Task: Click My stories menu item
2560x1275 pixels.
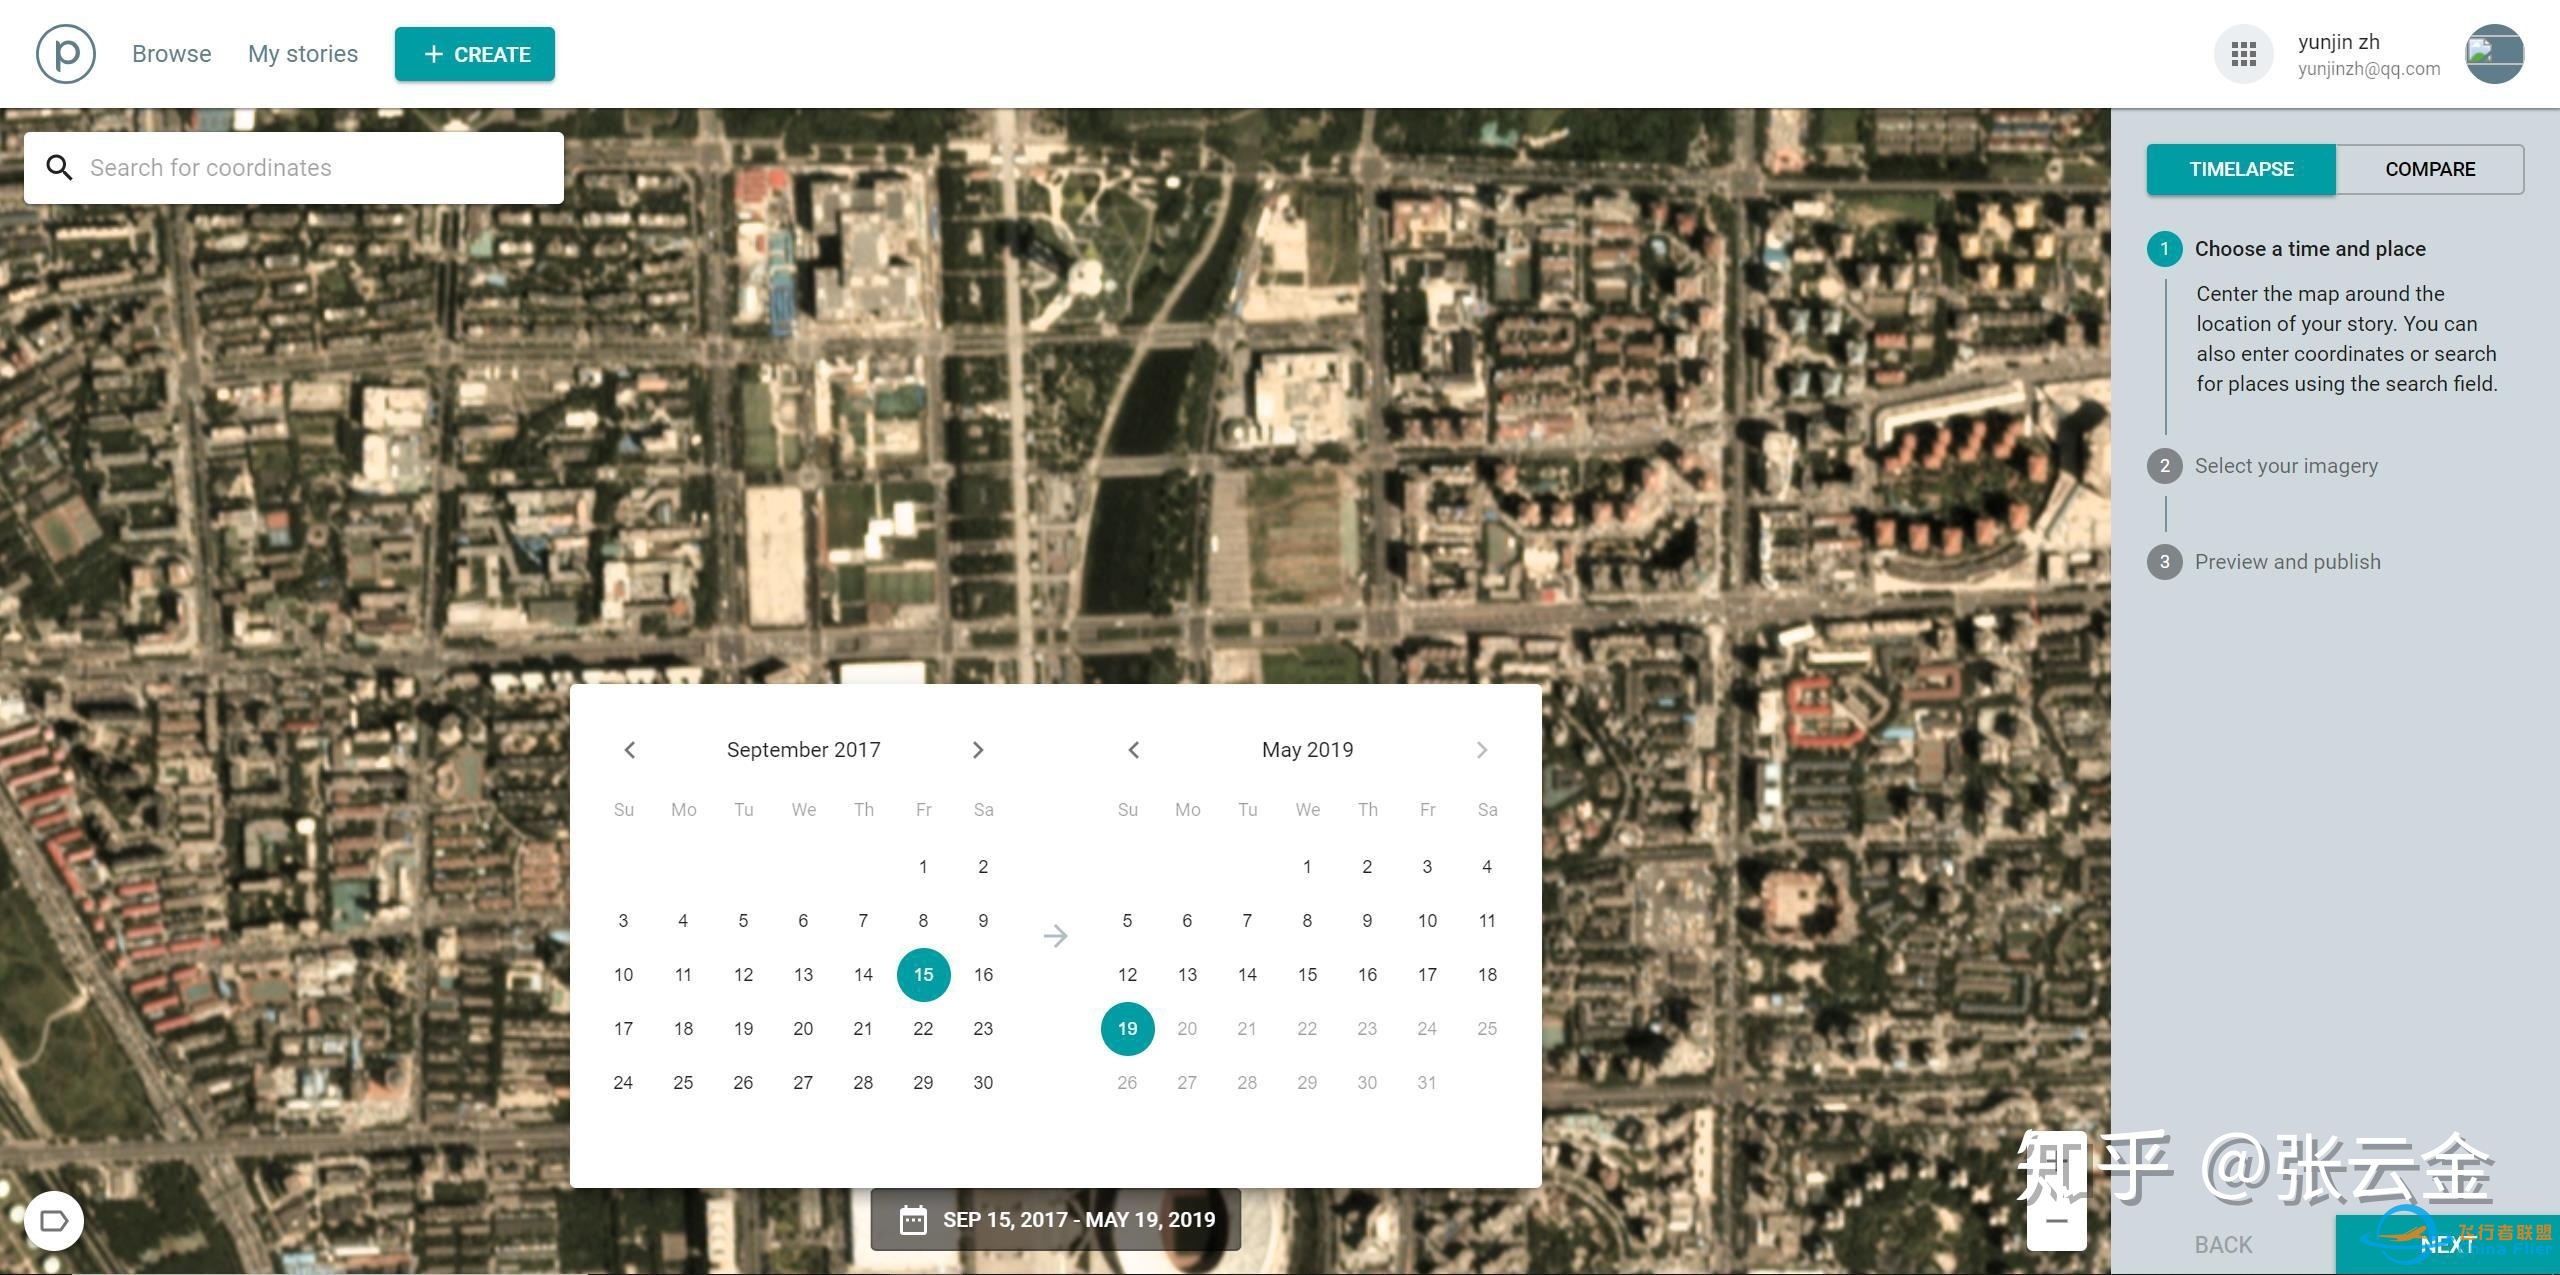Action: tap(302, 54)
